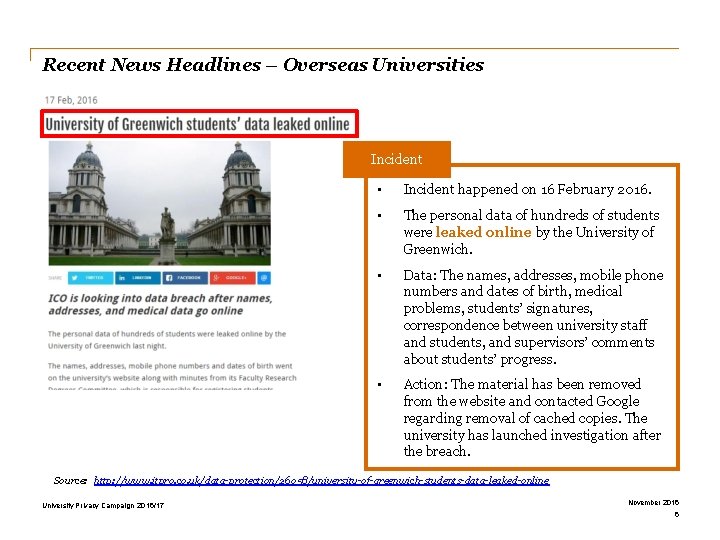Click the bullet 'Incident happened on 16 February 2016'
720x540 pixels.
pos(527,189)
